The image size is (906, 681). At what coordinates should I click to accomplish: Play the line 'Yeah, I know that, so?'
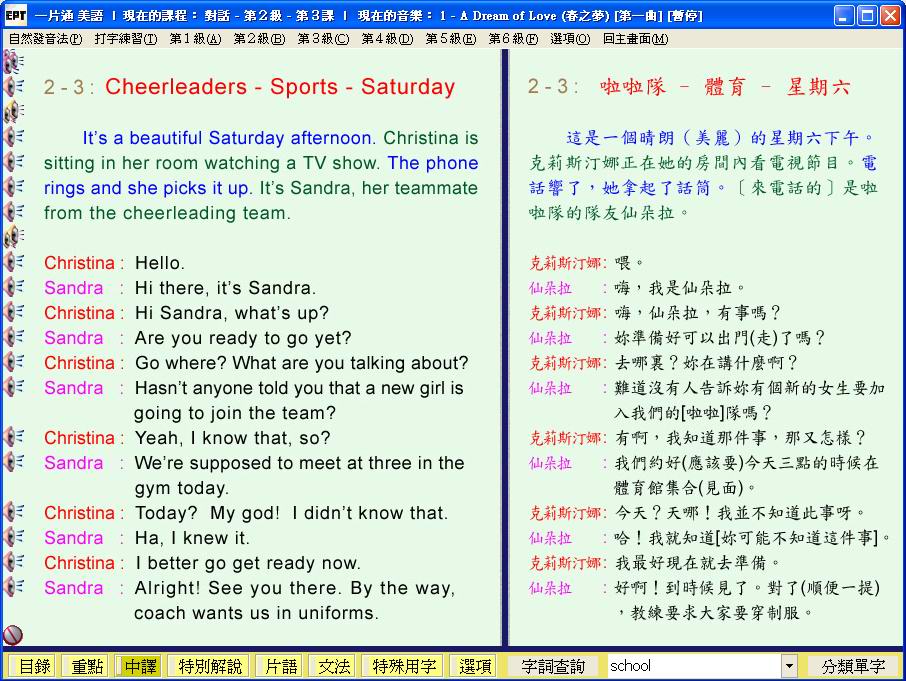pos(14,437)
